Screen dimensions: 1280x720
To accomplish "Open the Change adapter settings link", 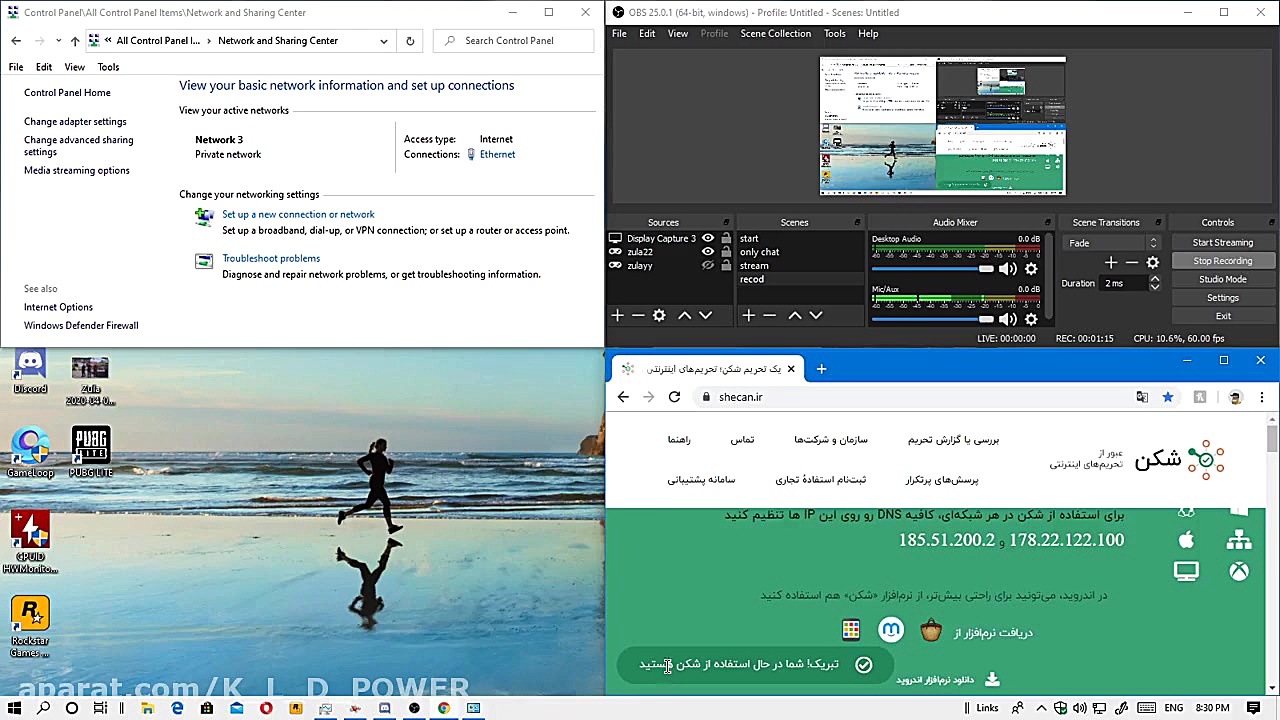I will pyautogui.click(x=75, y=121).
